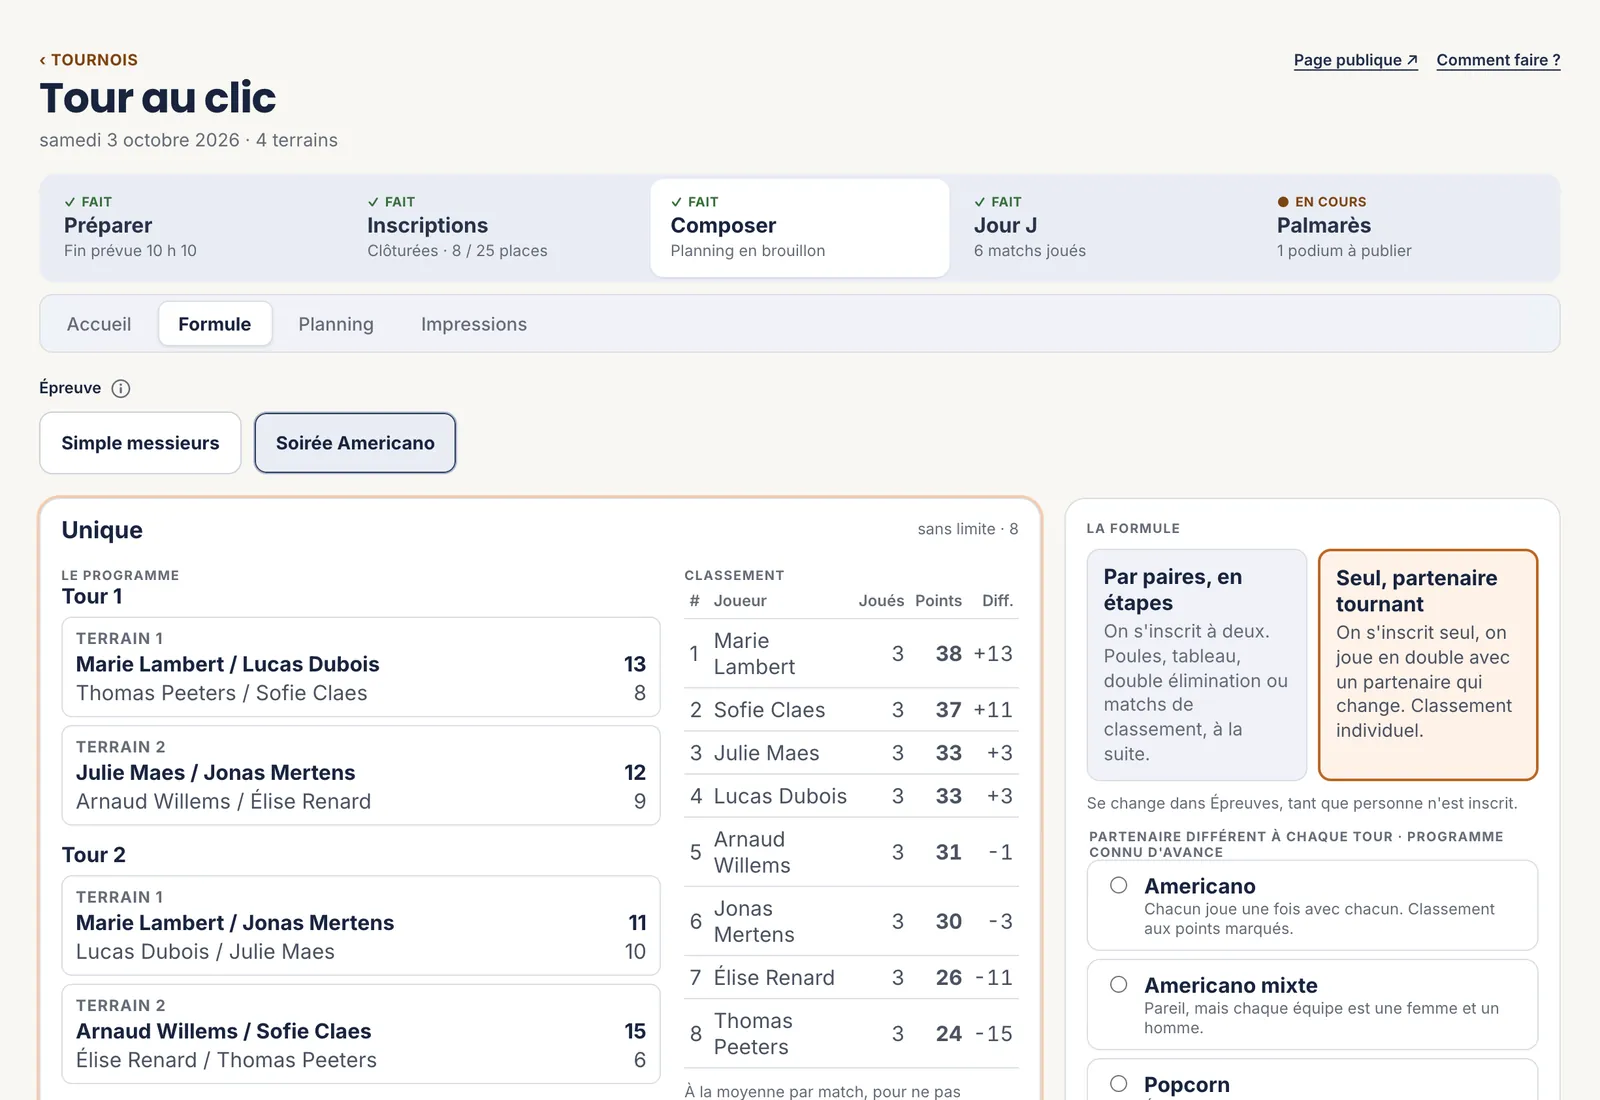The image size is (1600, 1100).
Task: Open the Inscriptions step
Action: click(x=495, y=228)
